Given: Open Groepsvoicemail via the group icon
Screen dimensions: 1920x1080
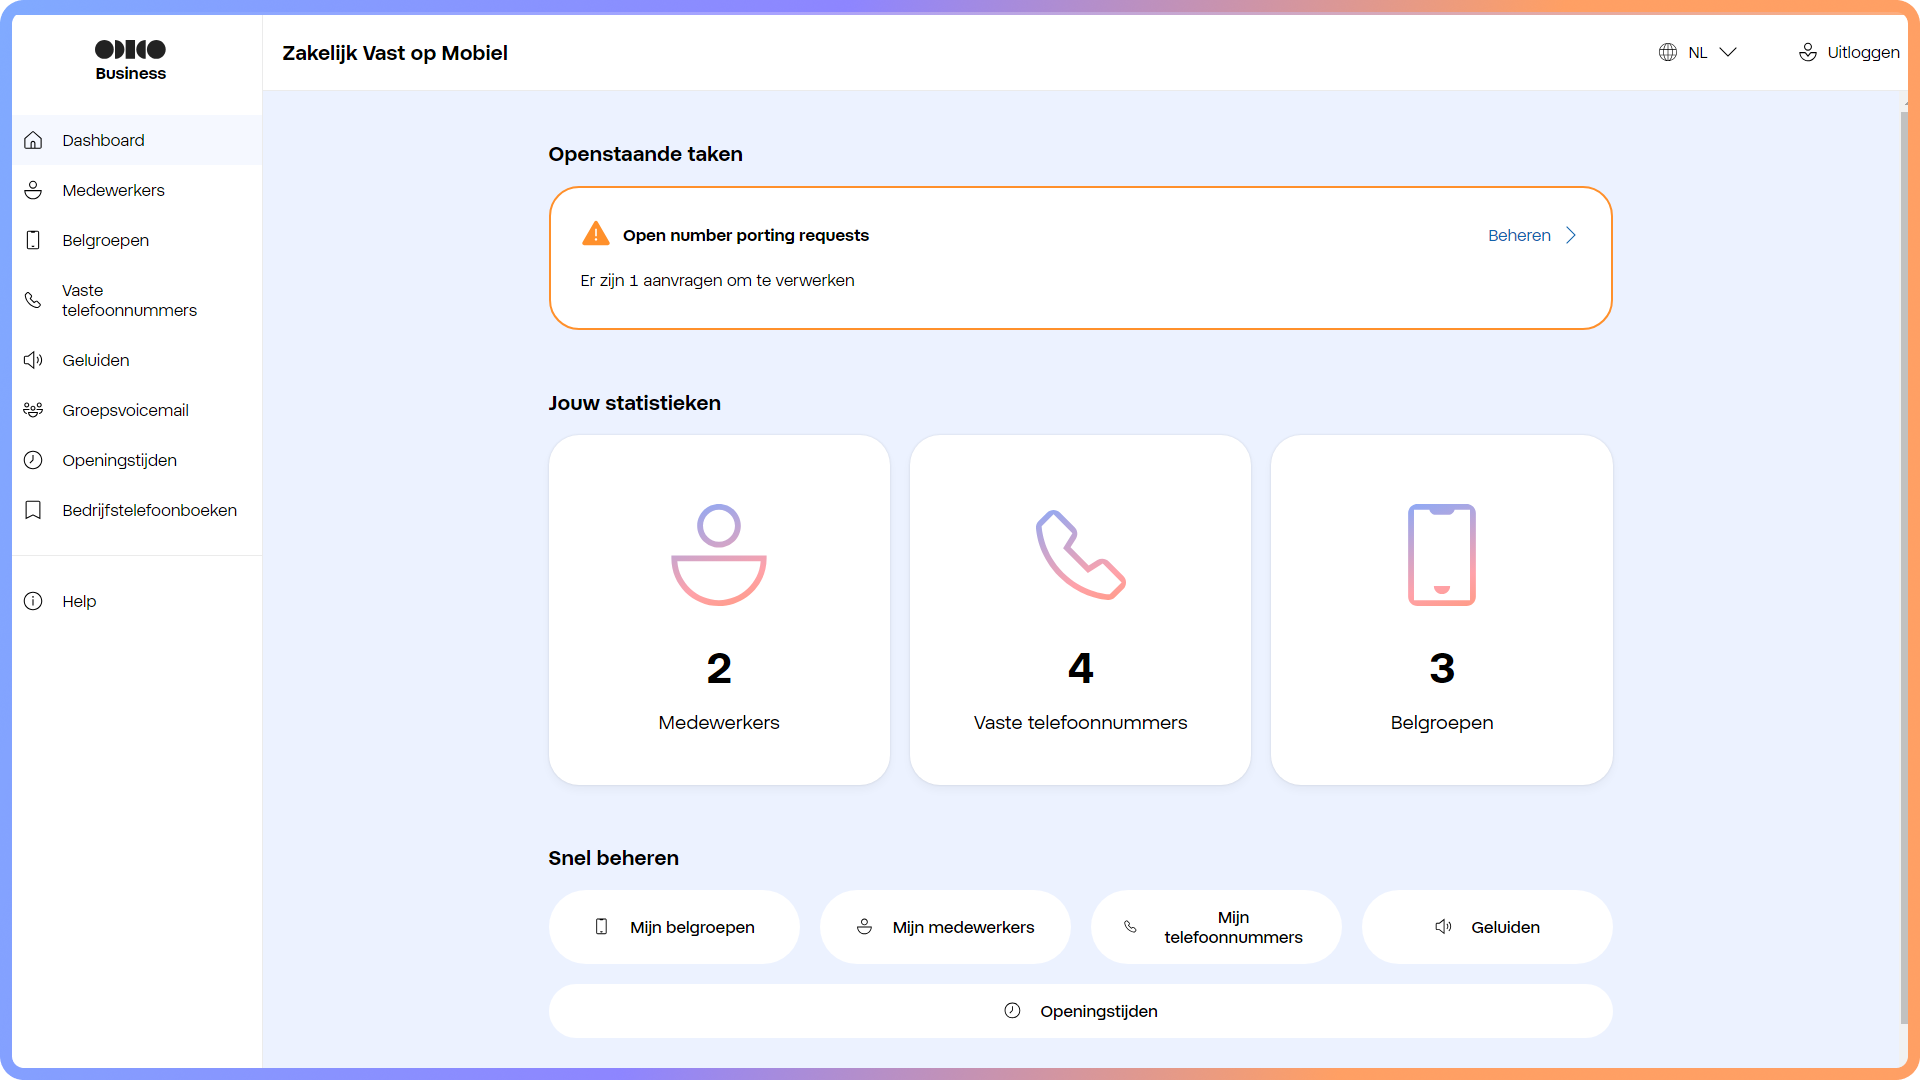Looking at the screenshot, I should click(33, 410).
